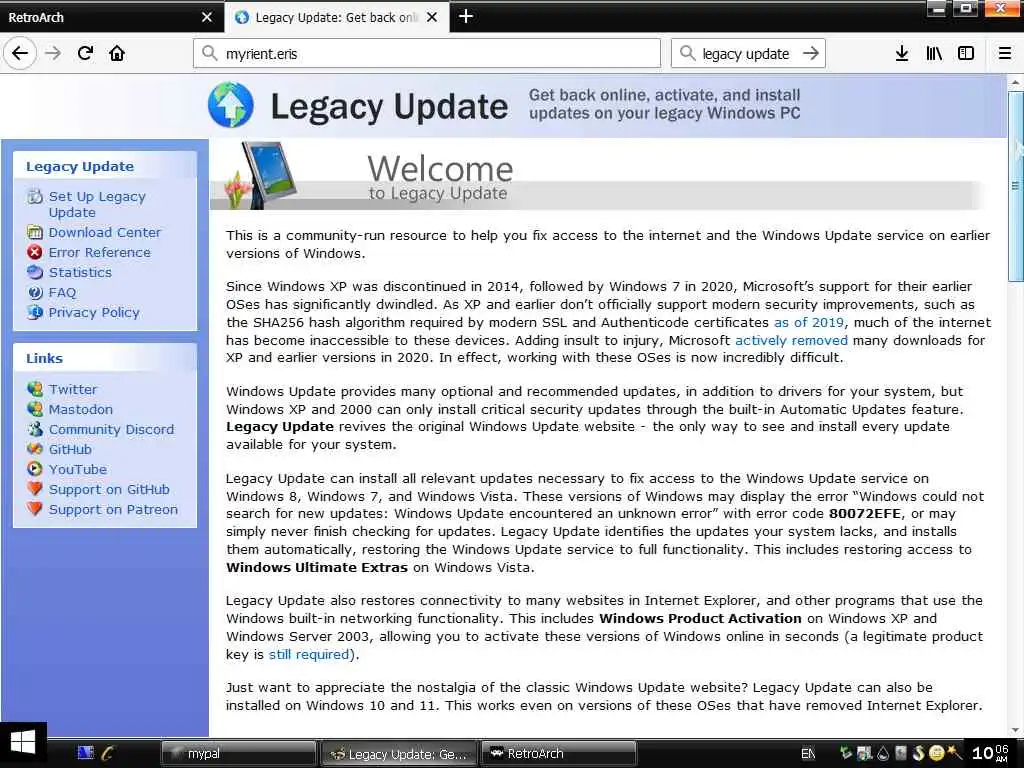Close the Legacy Update tab

432,17
